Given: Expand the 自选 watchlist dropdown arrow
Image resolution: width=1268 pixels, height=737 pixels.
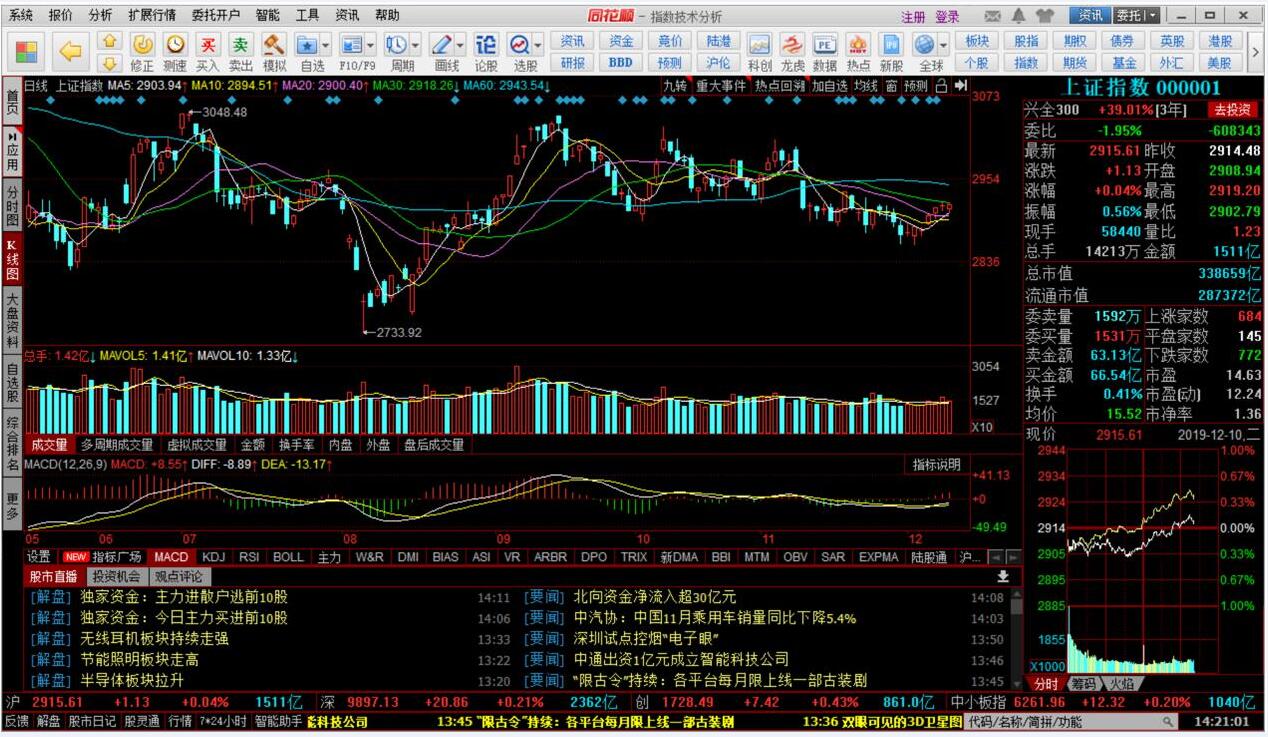Looking at the screenshot, I should tap(326, 46).
